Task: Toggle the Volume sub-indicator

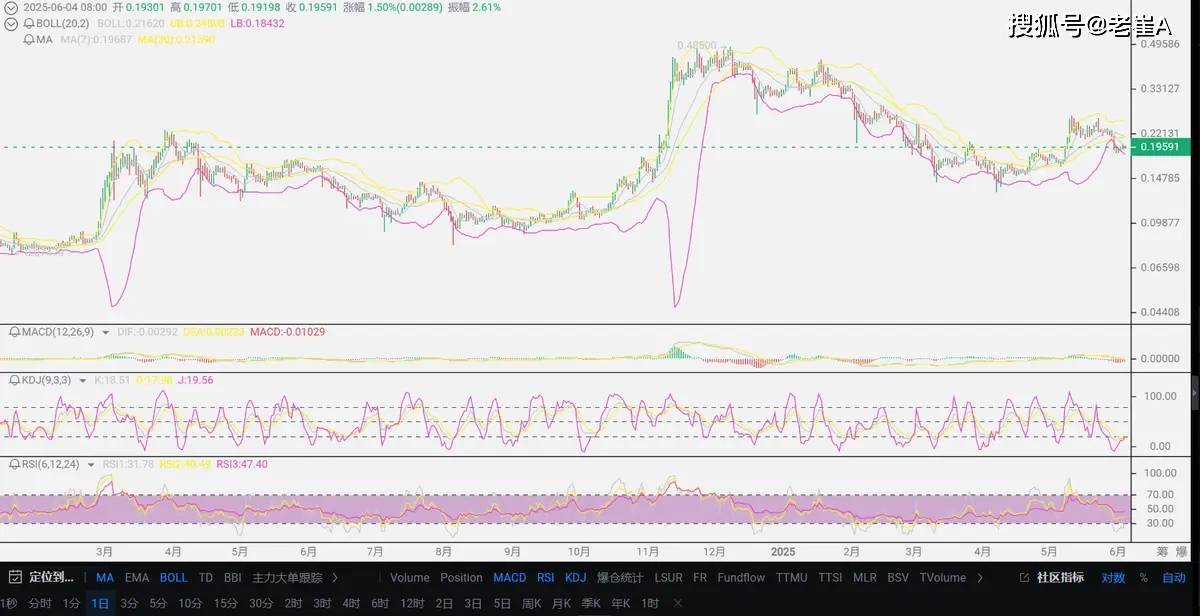Action: [x=410, y=577]
